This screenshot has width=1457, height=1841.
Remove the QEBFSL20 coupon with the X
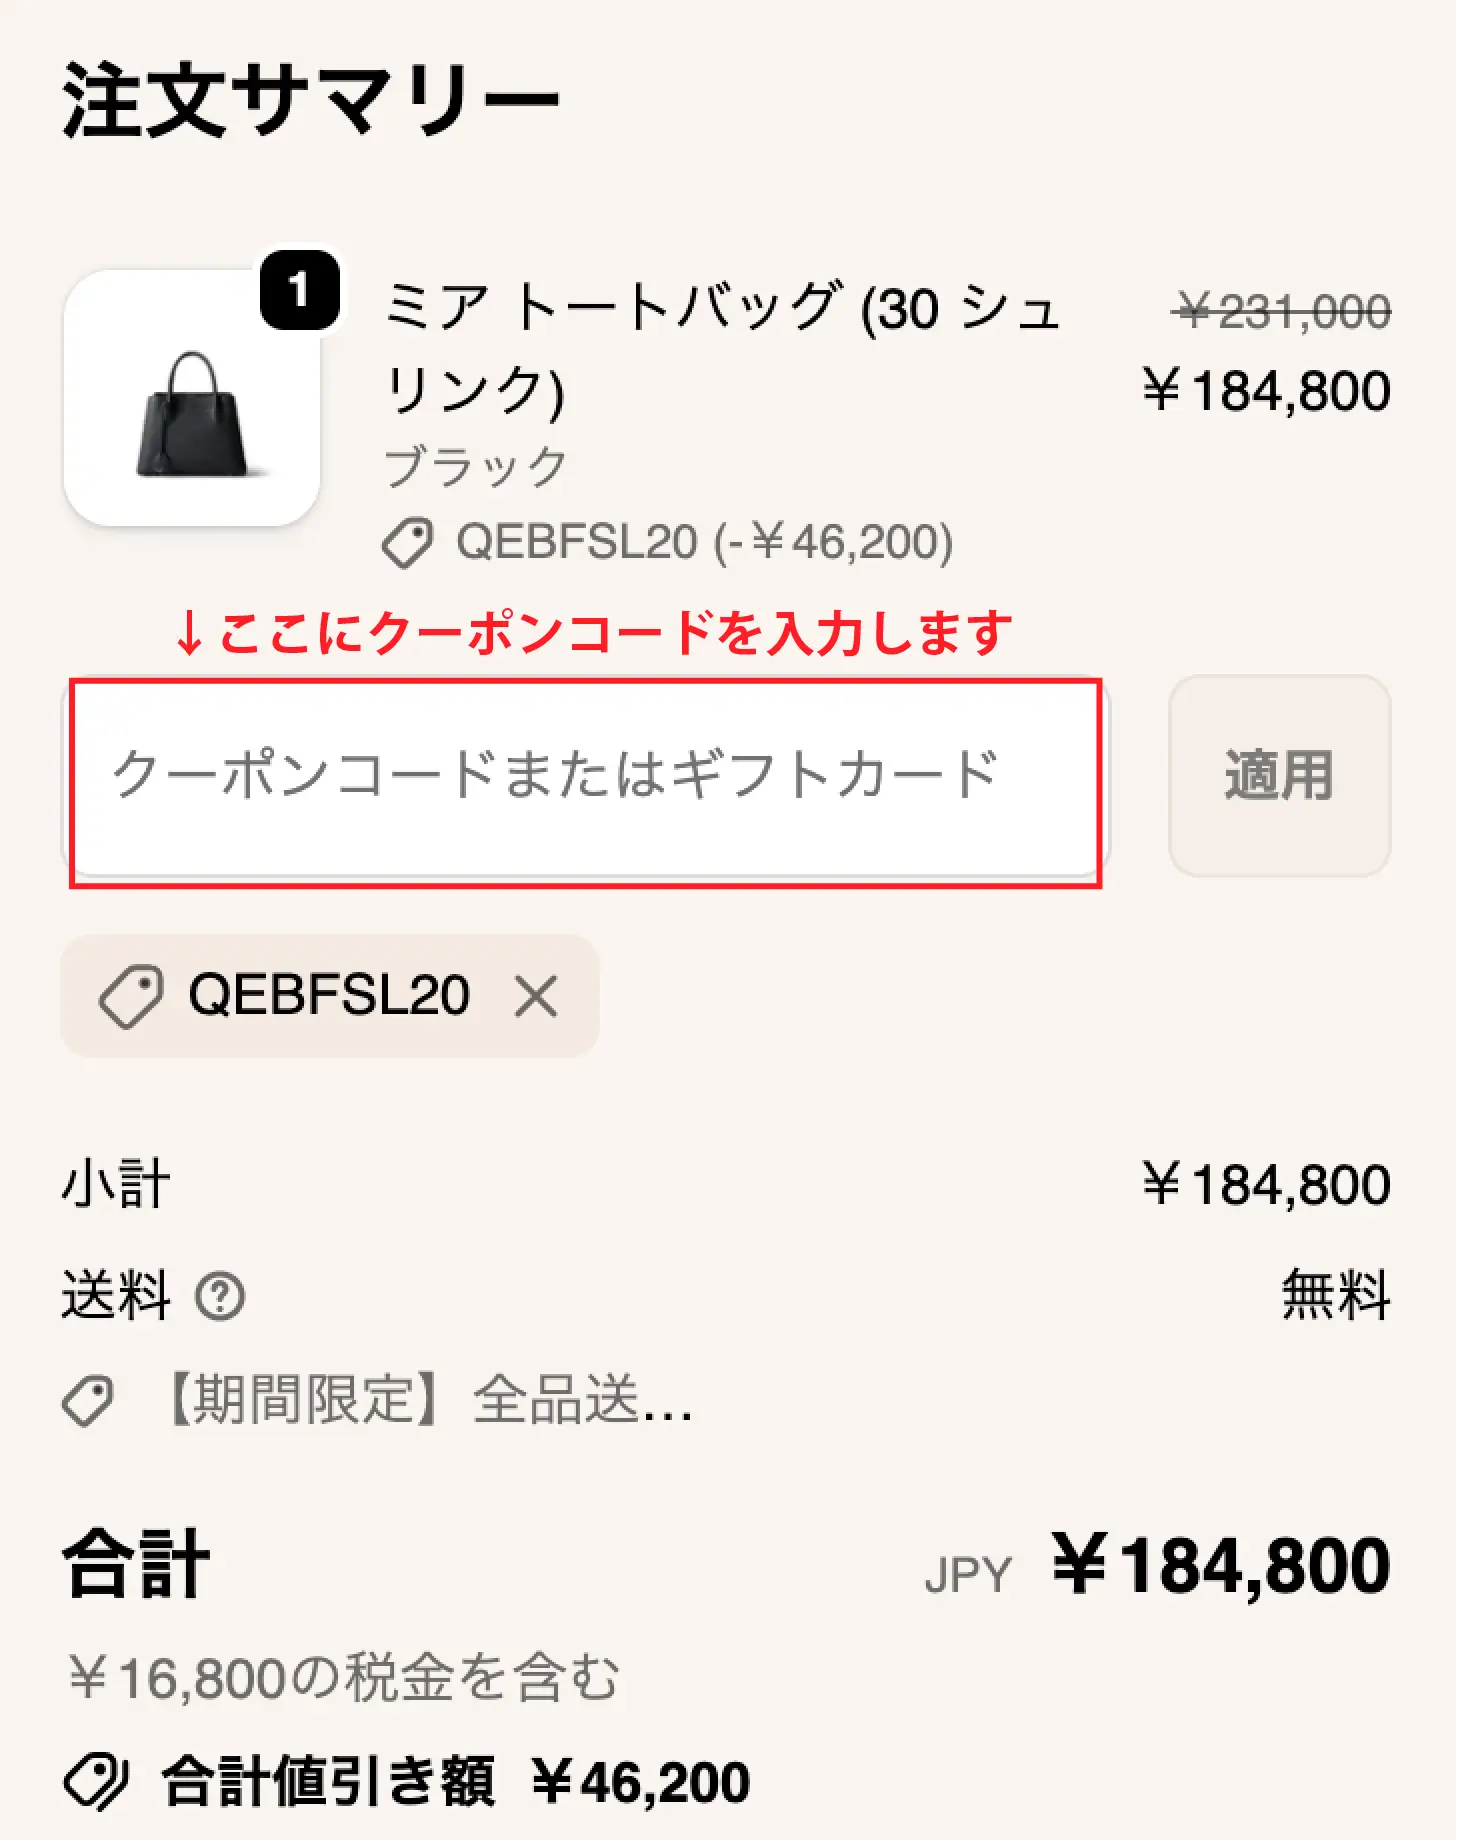click(x=536, y=996)
